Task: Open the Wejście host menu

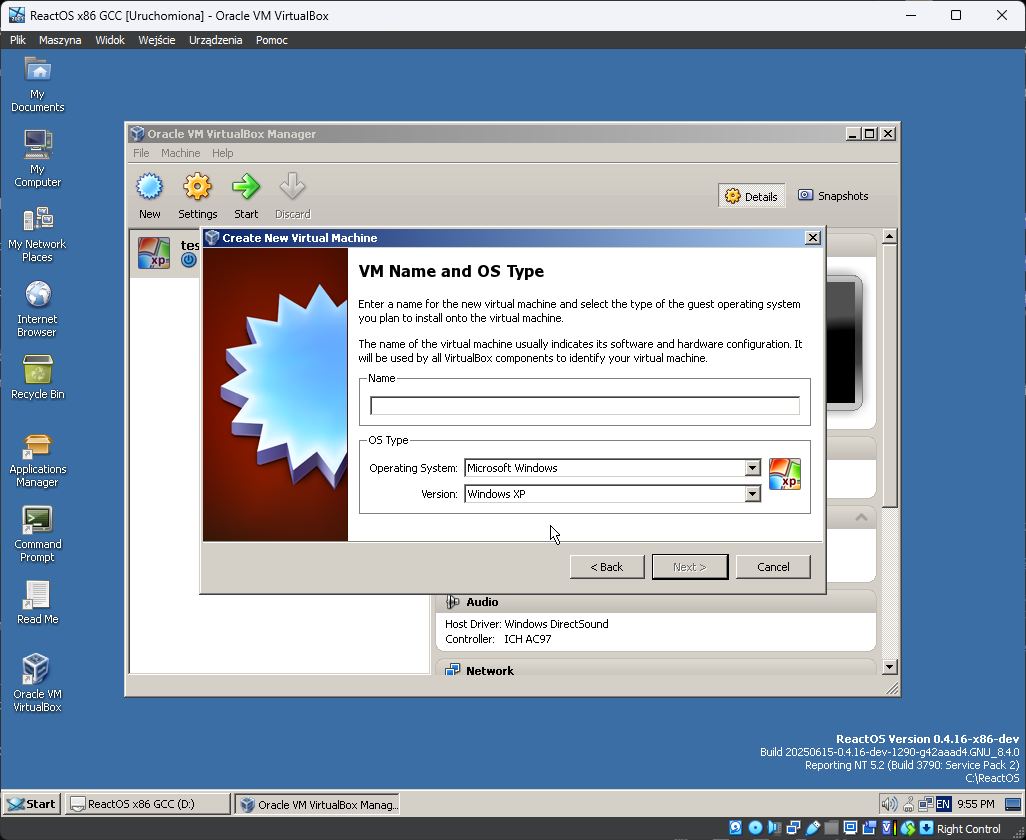Action: [x=156, y=40]
